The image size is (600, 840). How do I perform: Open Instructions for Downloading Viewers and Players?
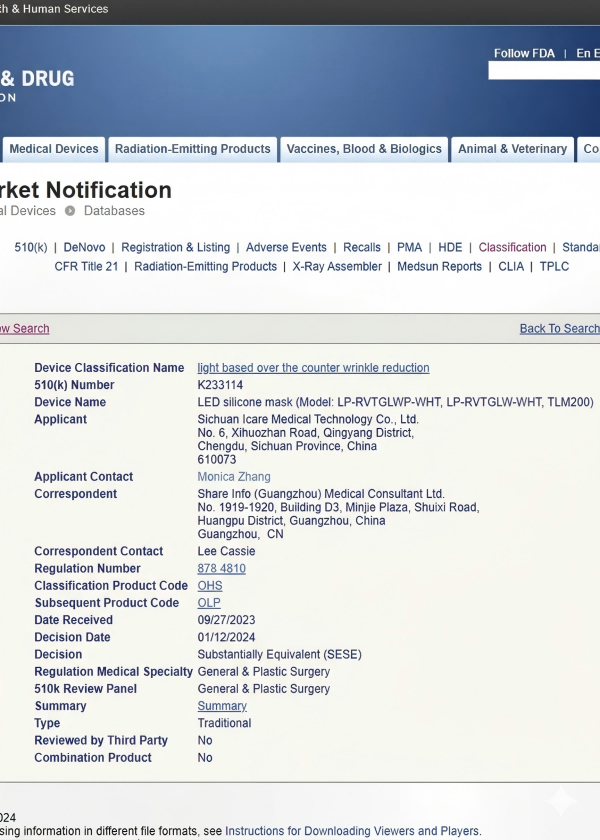(352, 831)
